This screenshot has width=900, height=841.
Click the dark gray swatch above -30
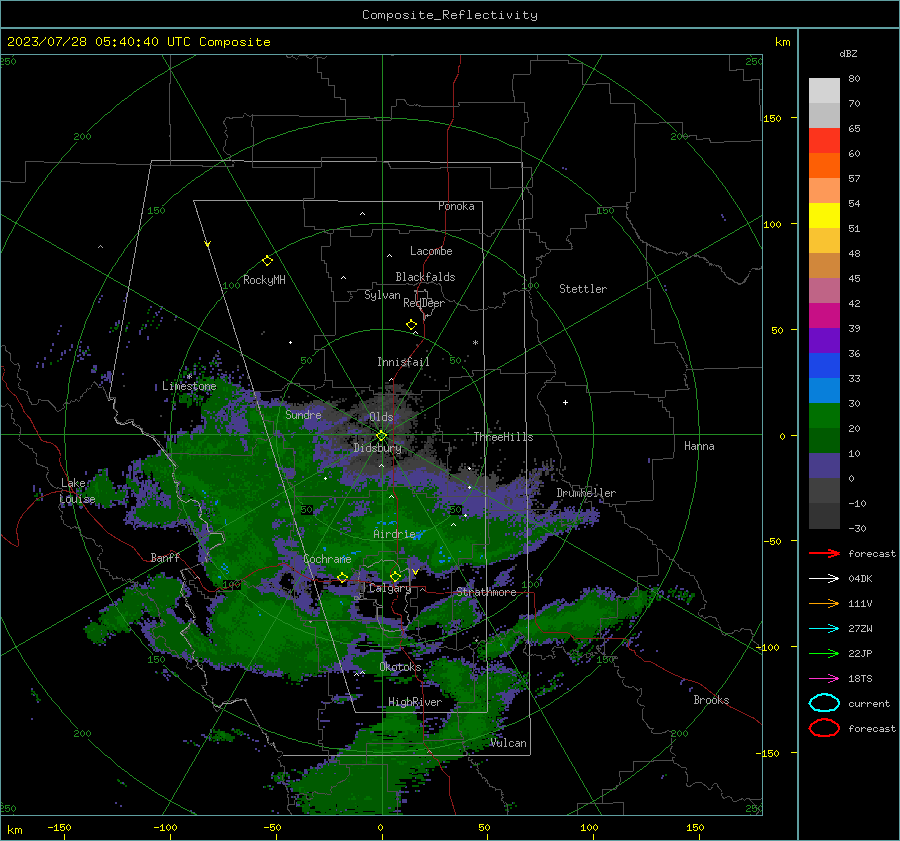824,516
